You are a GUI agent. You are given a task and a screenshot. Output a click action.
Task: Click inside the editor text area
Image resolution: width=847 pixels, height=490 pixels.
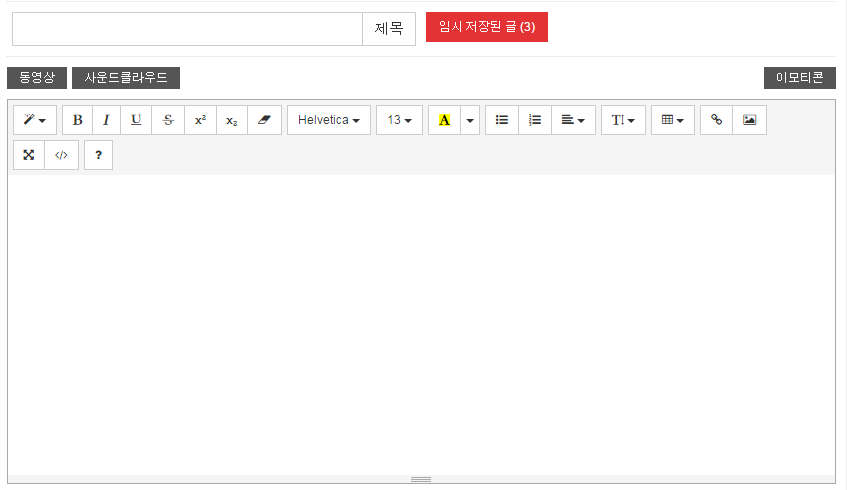pyautogui.click(x=421, y=324)
